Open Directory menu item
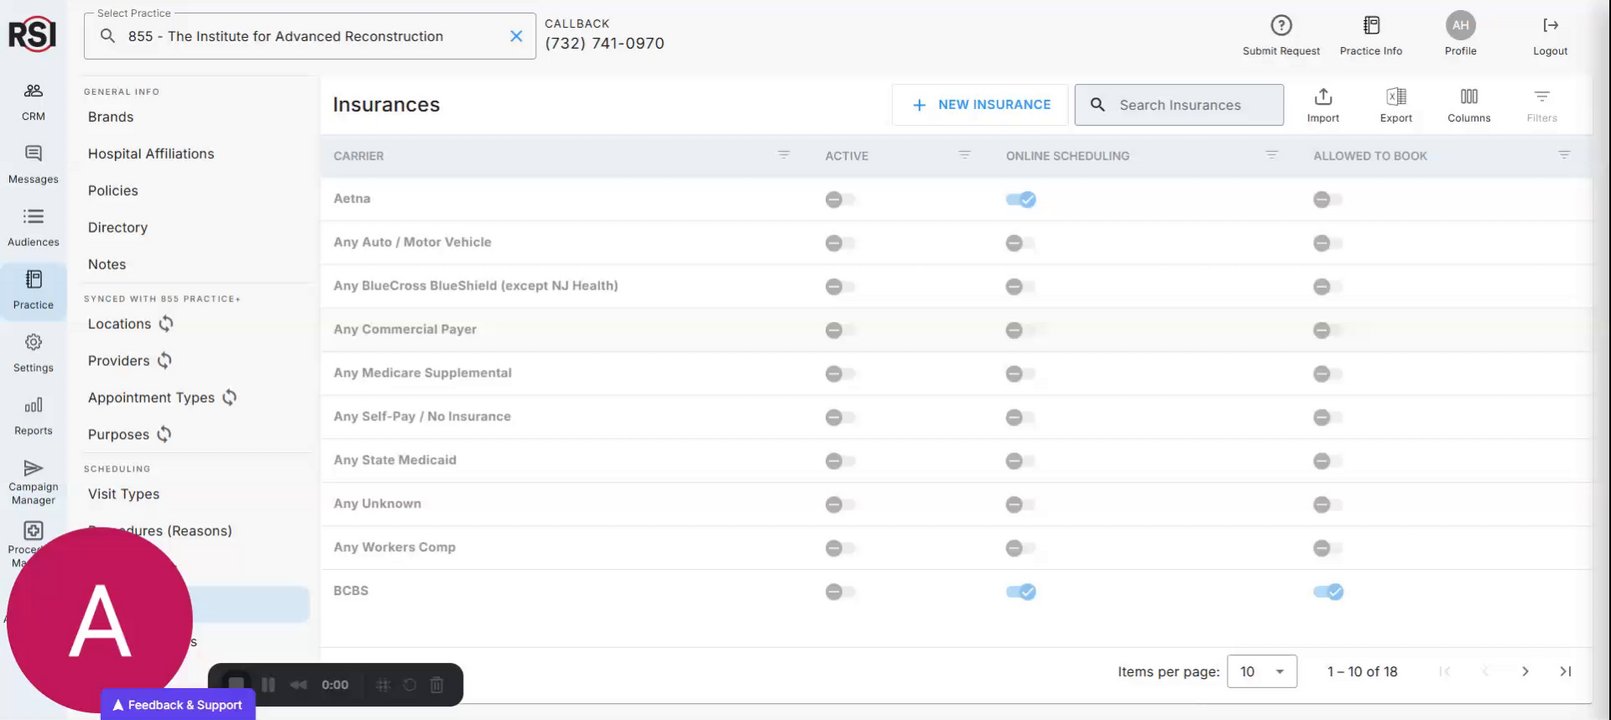 pyautogui.click(x=118, y=228)
